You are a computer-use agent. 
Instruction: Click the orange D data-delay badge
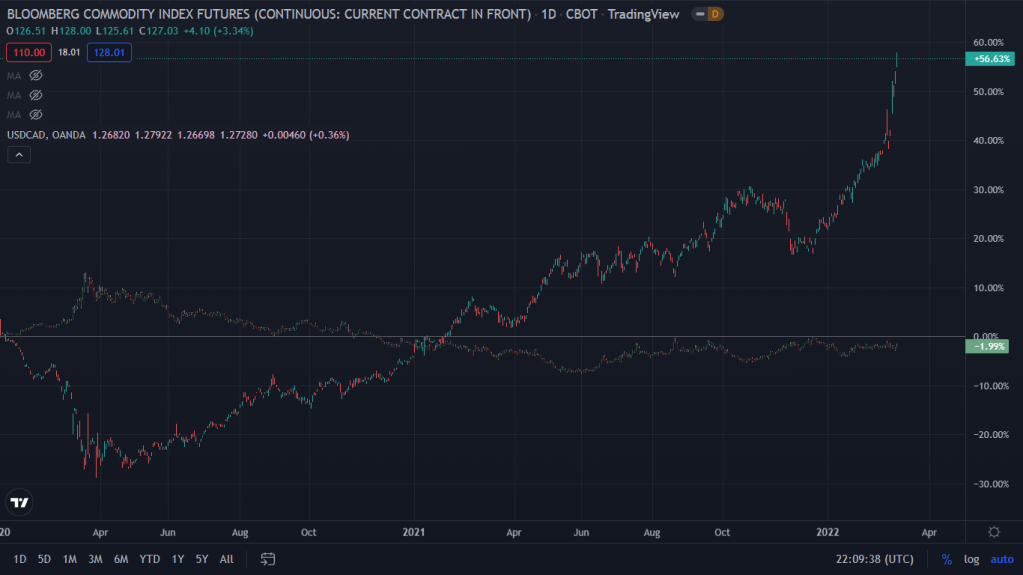pos(716,14)
